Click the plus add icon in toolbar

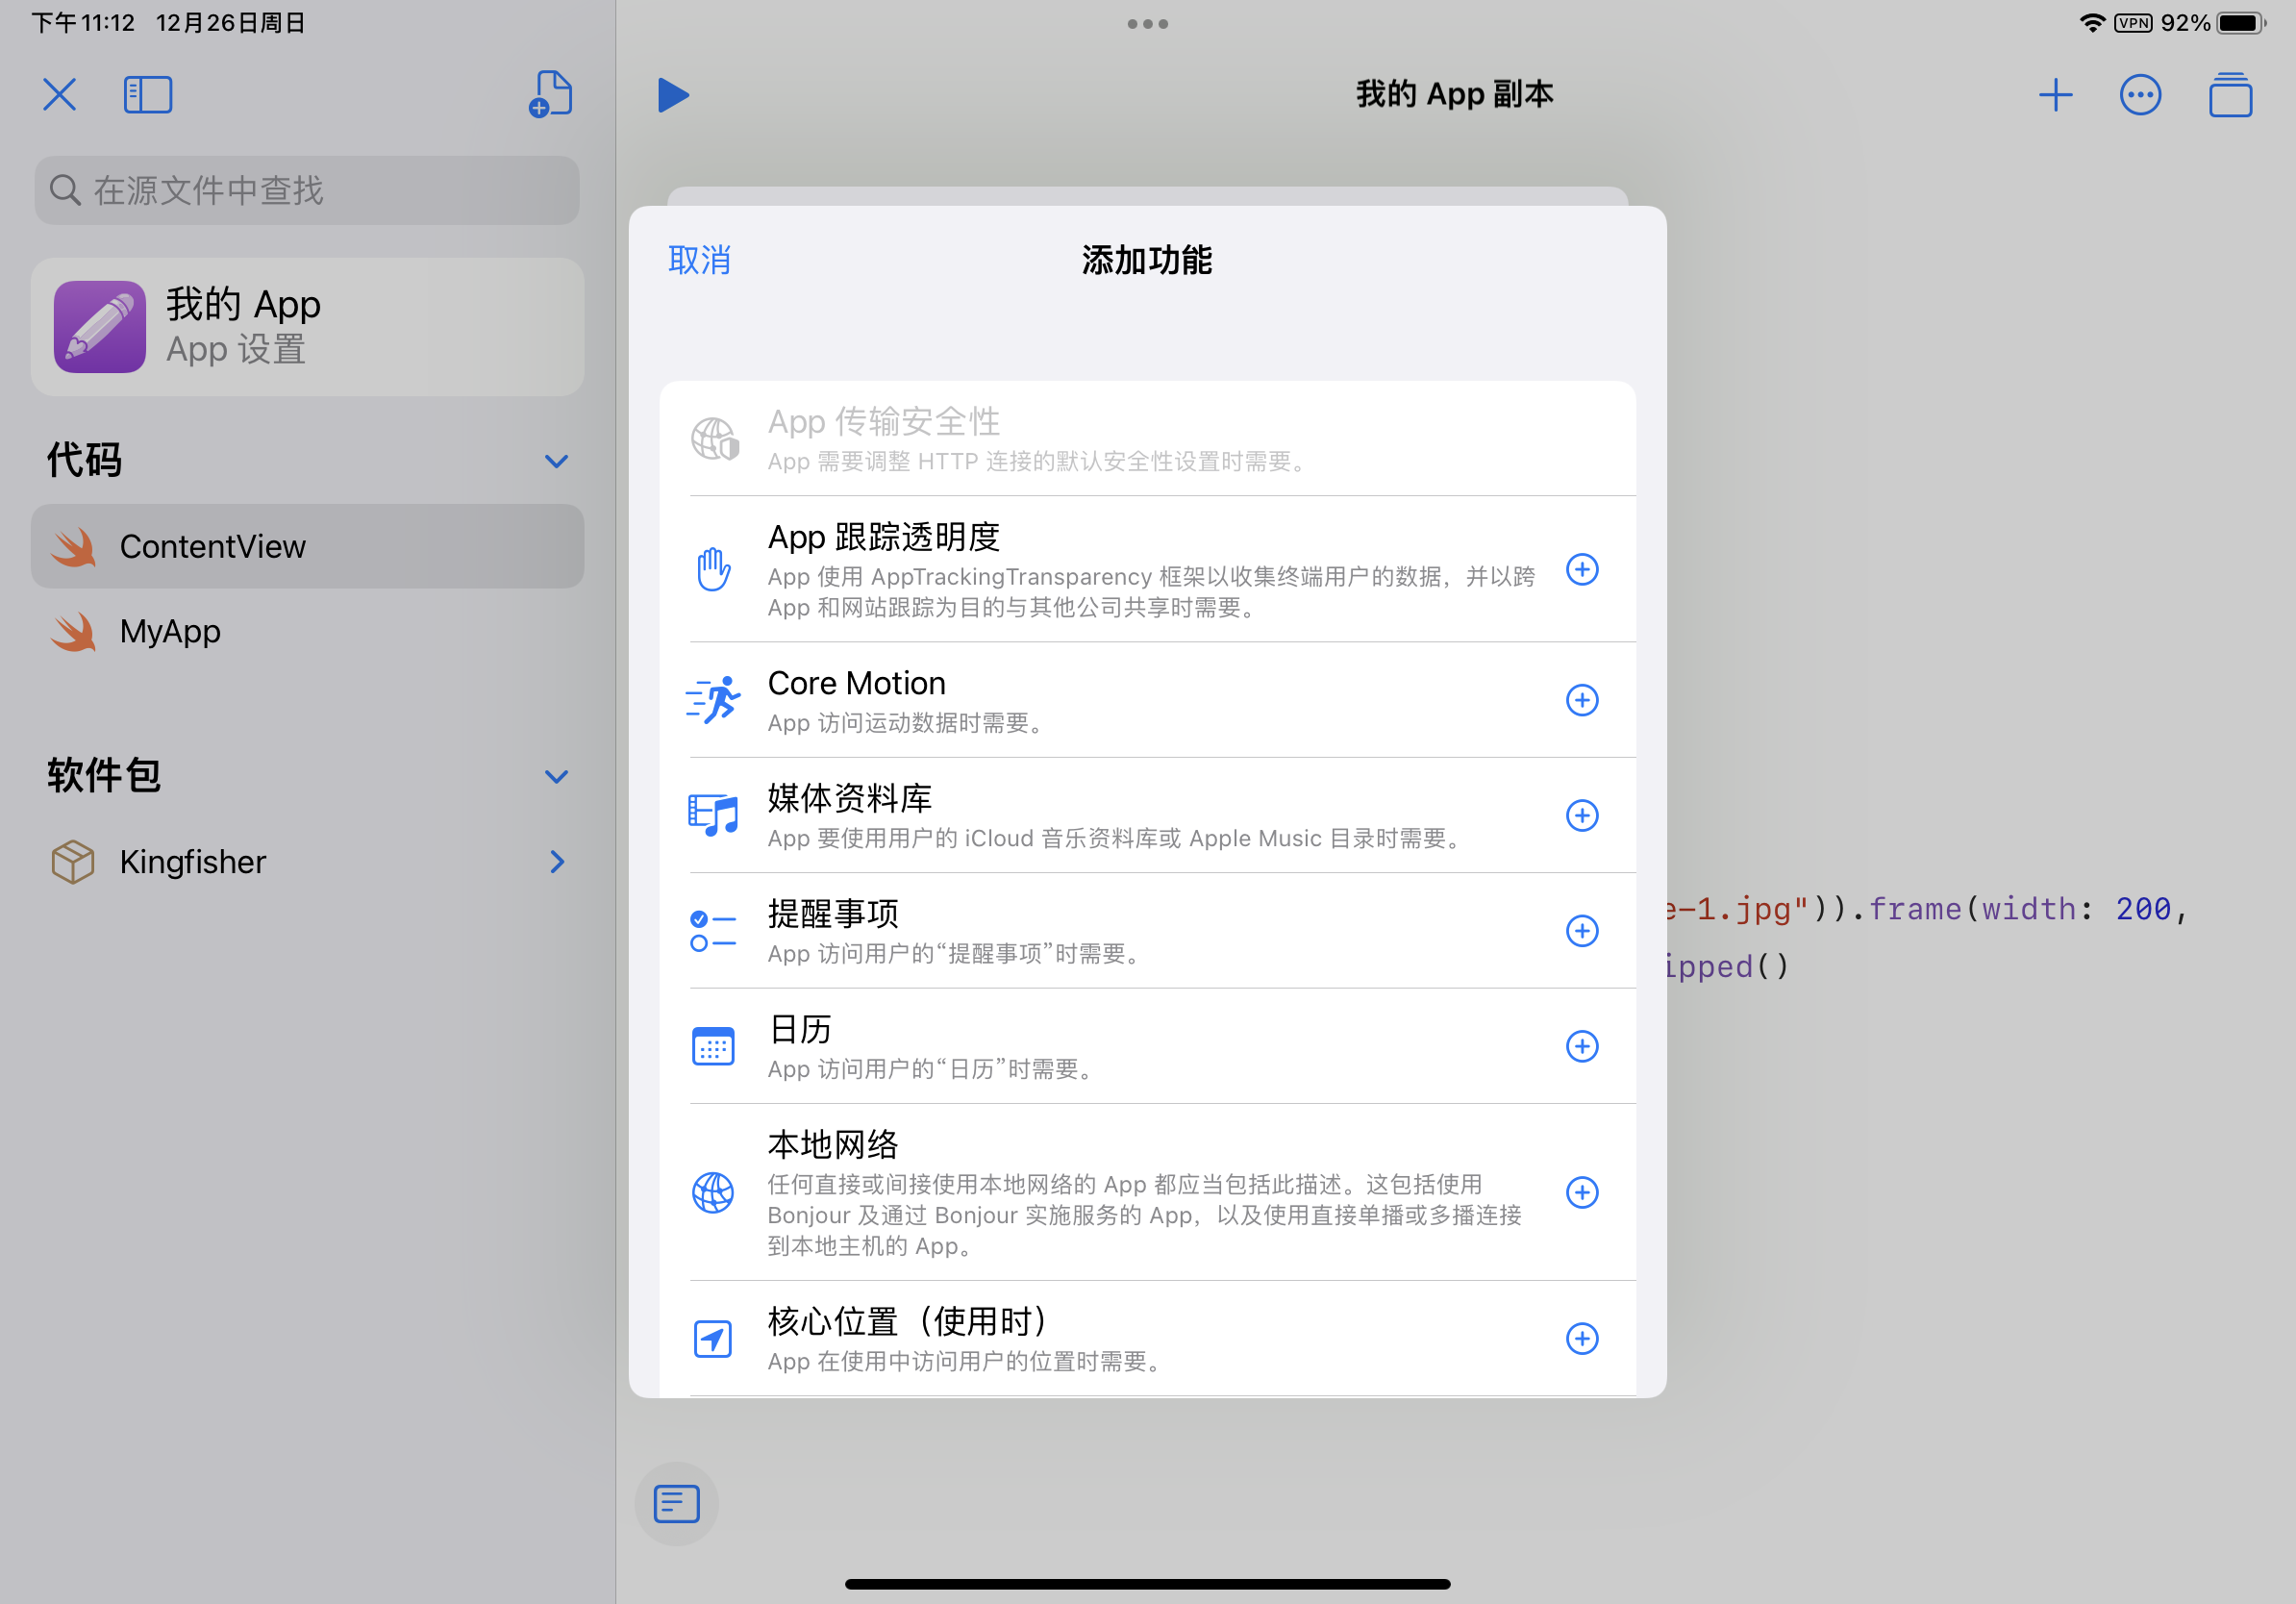[x=2055, y=95]
